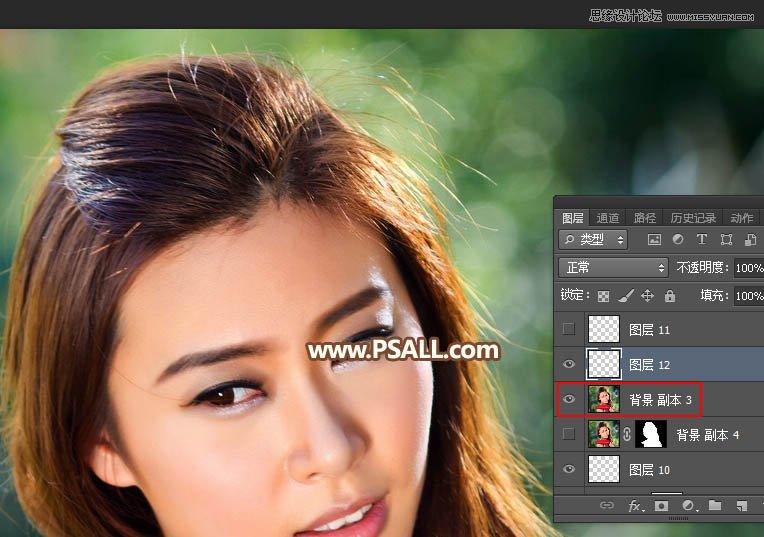Image resolution: width=764 pixels, height=537 pixels.
Task: Hide 图层 12 with its eye icon
Action: 569,364
